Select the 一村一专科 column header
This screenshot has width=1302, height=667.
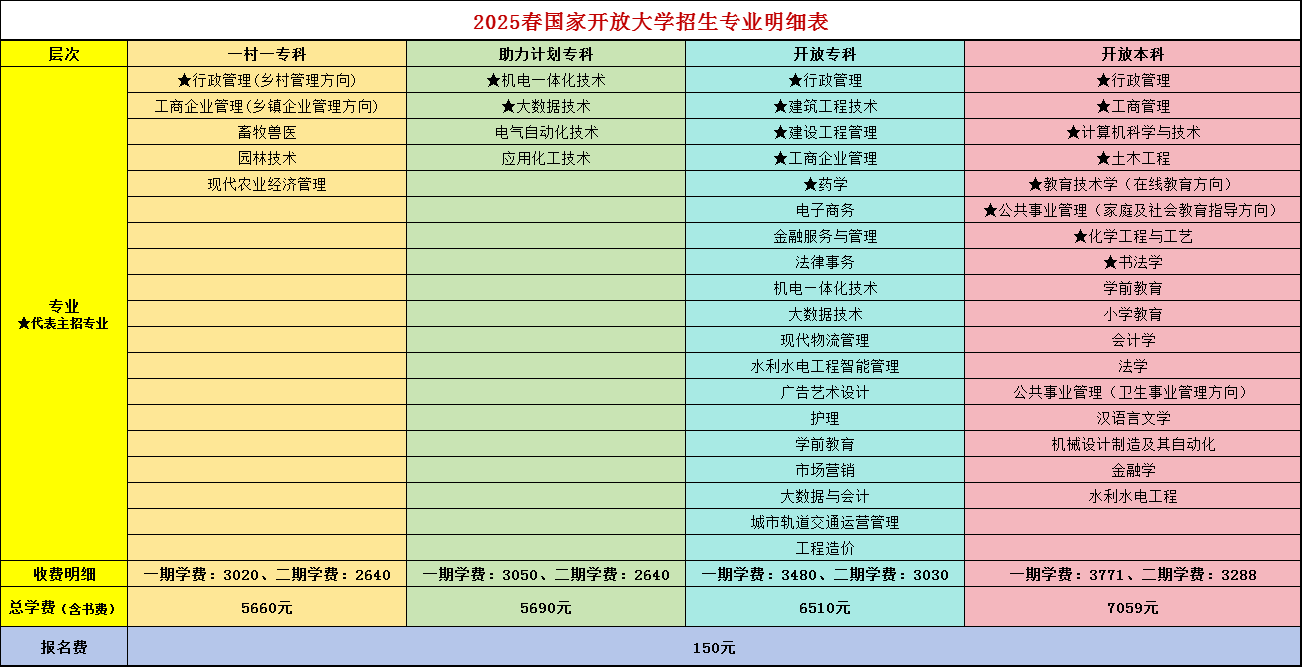267,54
